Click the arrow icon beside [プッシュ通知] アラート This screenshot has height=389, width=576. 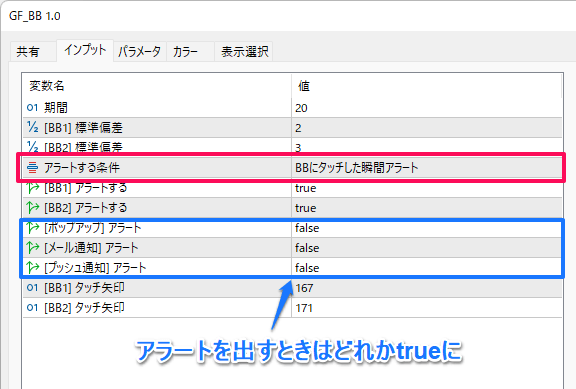[x=32, y=267]
